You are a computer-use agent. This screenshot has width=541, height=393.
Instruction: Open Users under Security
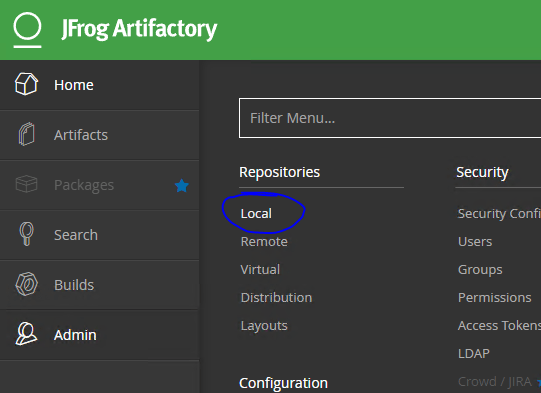475,242
